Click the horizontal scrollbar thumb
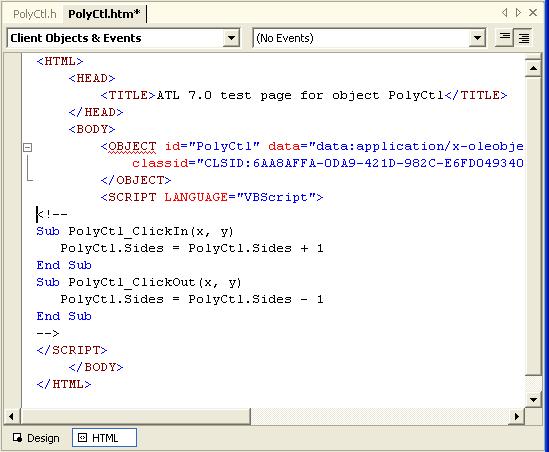The image size is (549, 452). click(x=135, y=416)
